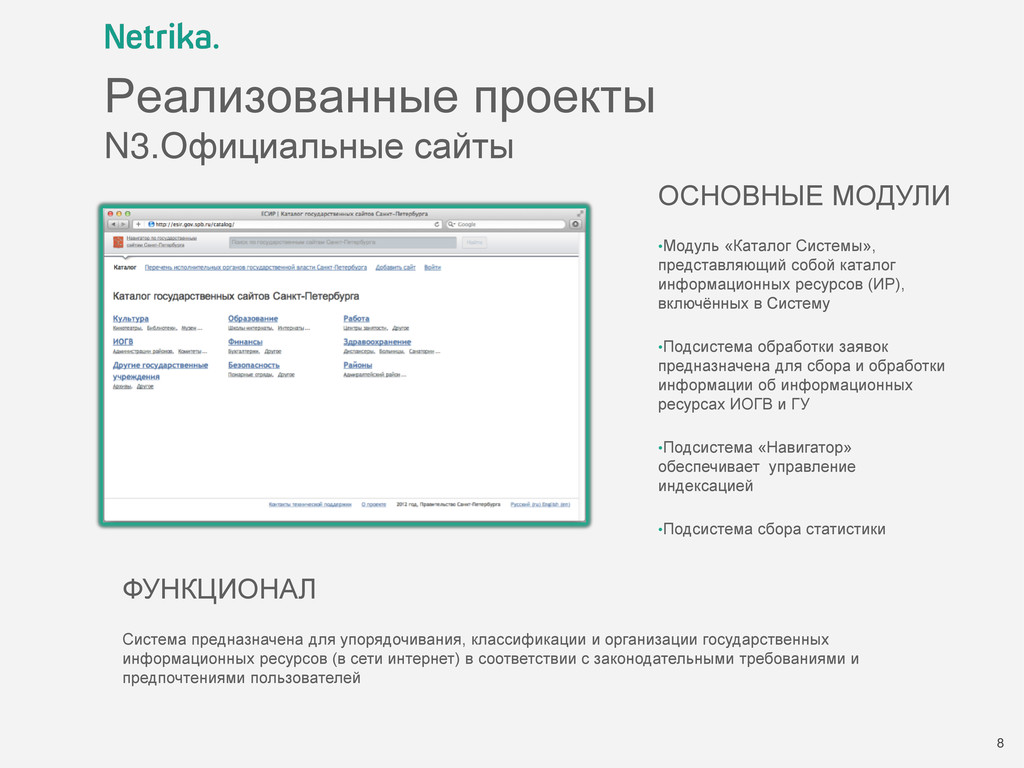Screen dimensions: 1024x768
Task: Click the red coat of arms site logo
Action: coord(118,242)
